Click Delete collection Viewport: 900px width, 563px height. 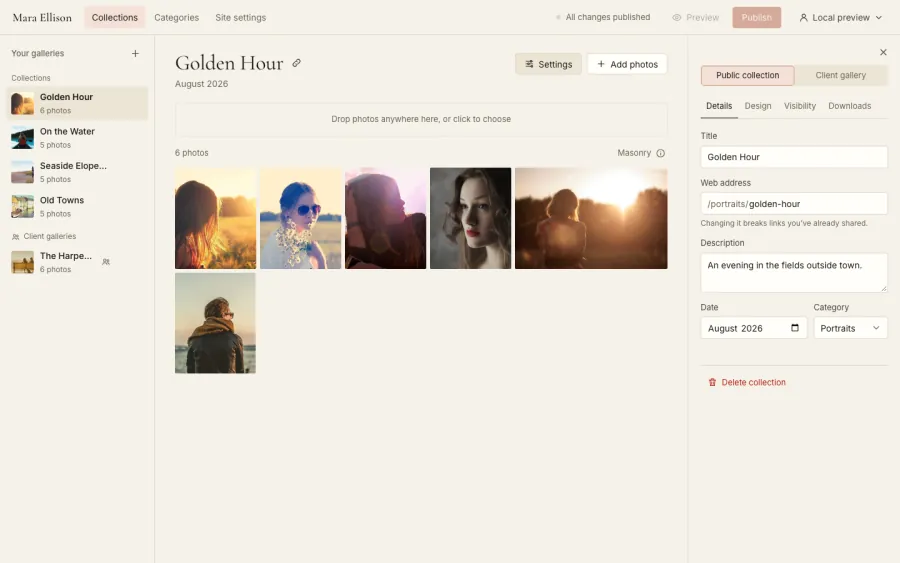(x=747, y=382)
